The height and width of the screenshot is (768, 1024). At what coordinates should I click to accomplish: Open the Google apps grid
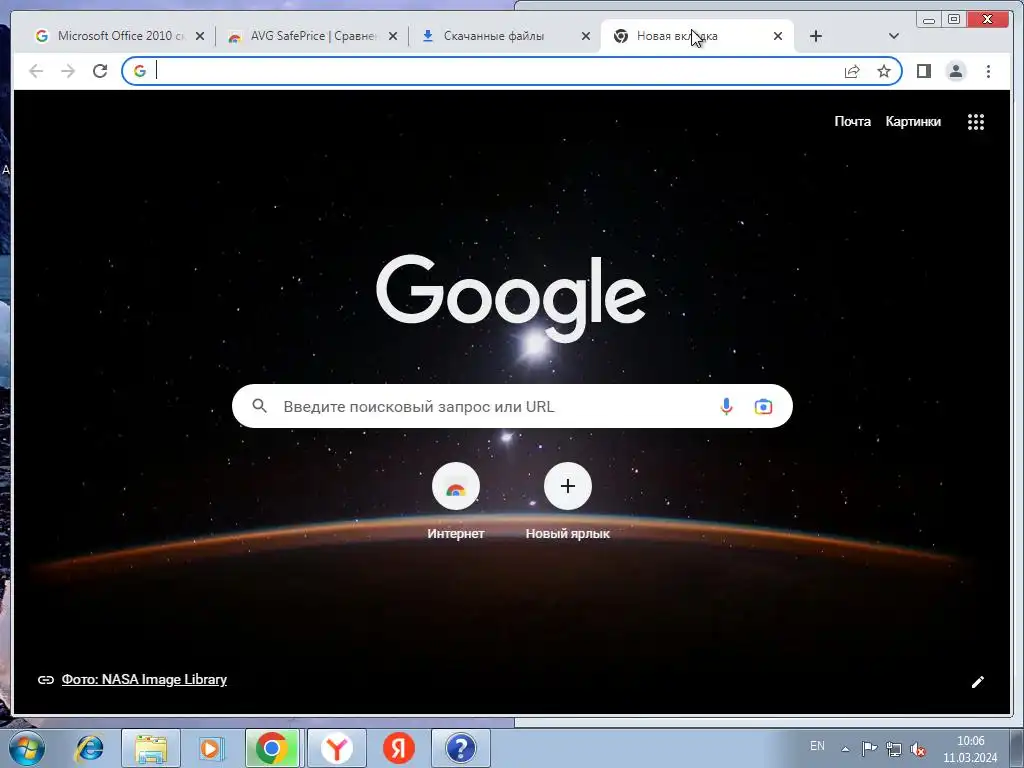[x=976, y=121]
